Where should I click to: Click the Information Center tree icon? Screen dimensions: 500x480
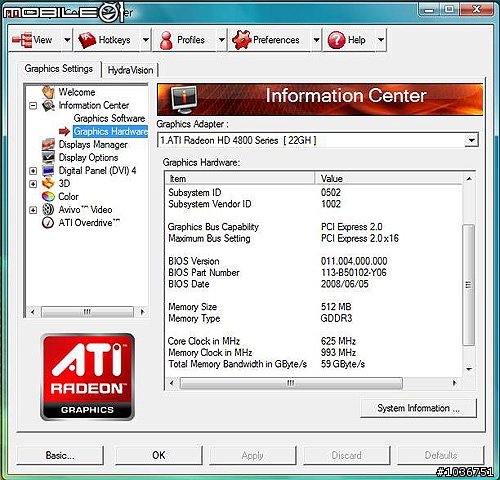(48, 105)
